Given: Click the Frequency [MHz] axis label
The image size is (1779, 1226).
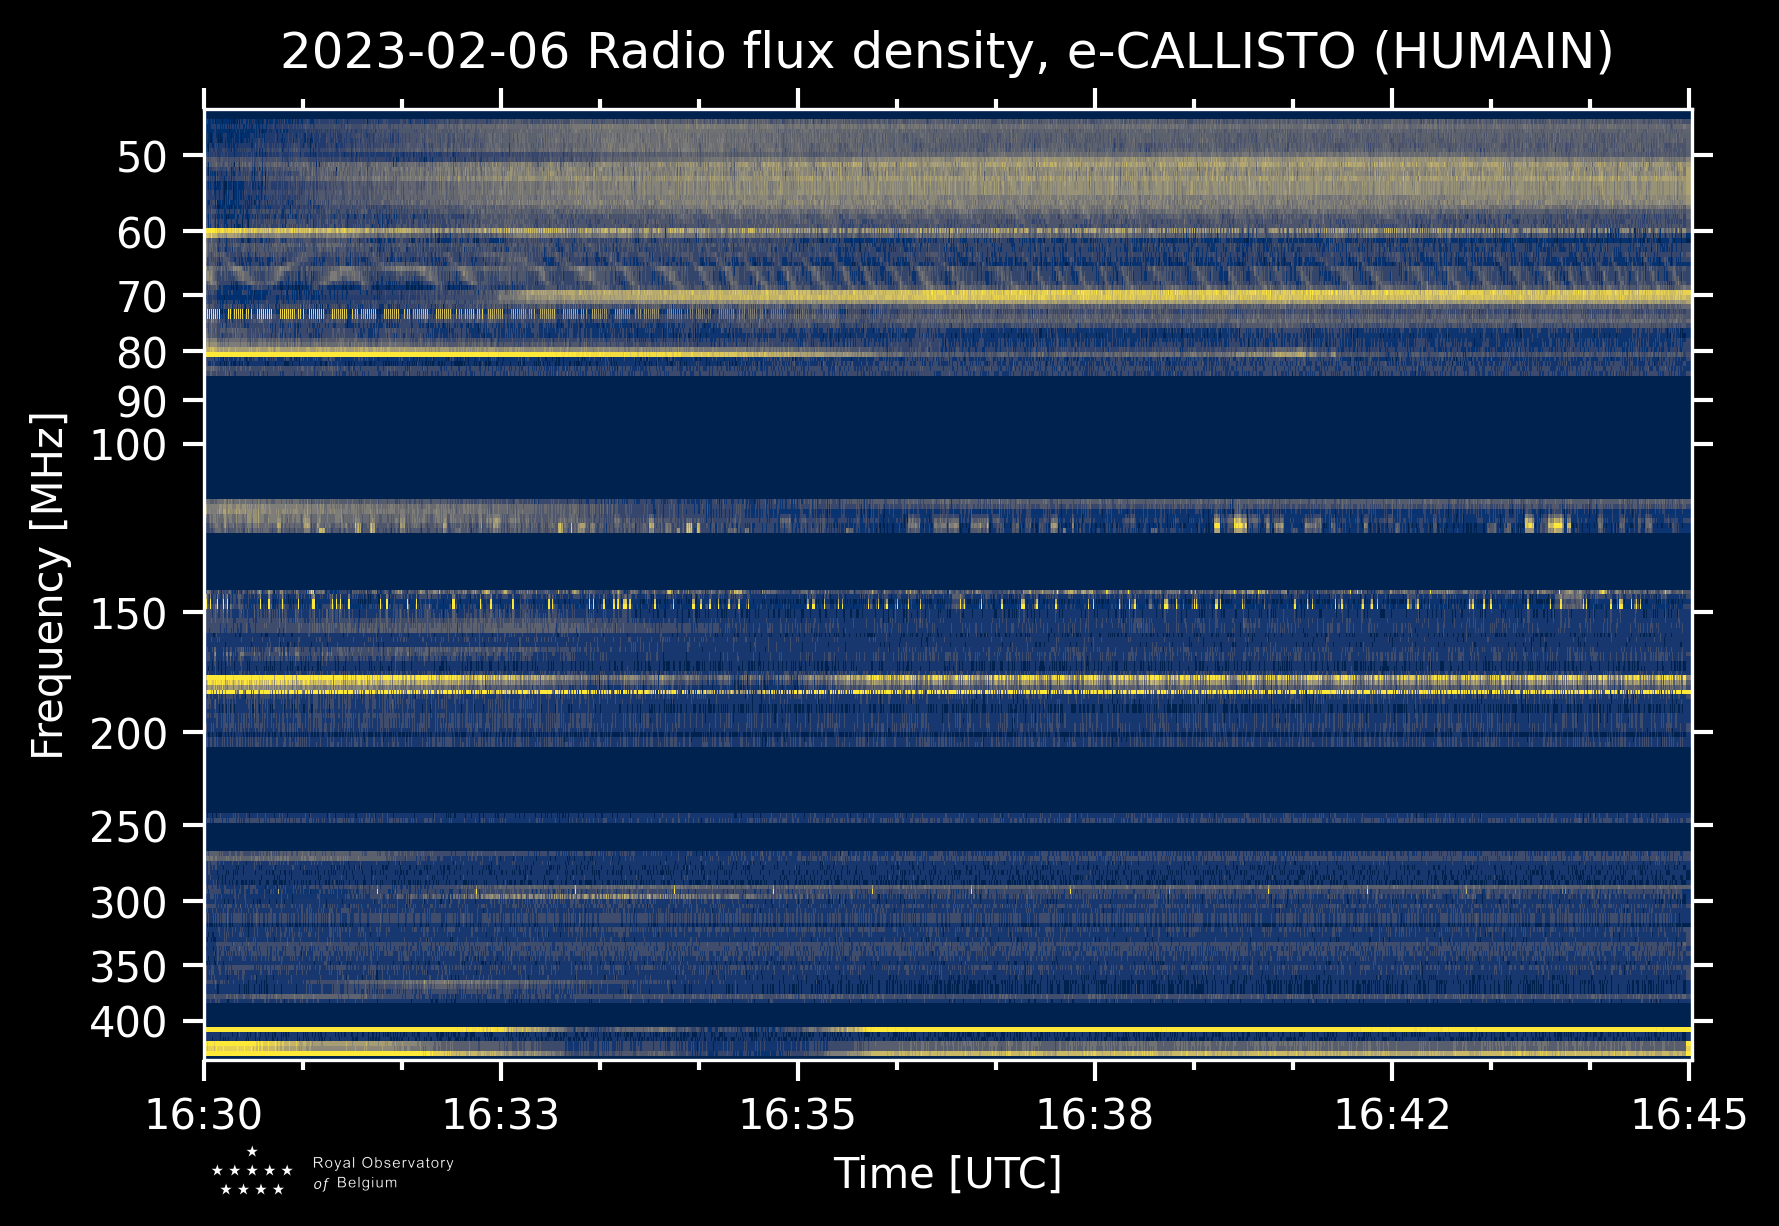Looking at the screenshot, I should pos(48,585).
